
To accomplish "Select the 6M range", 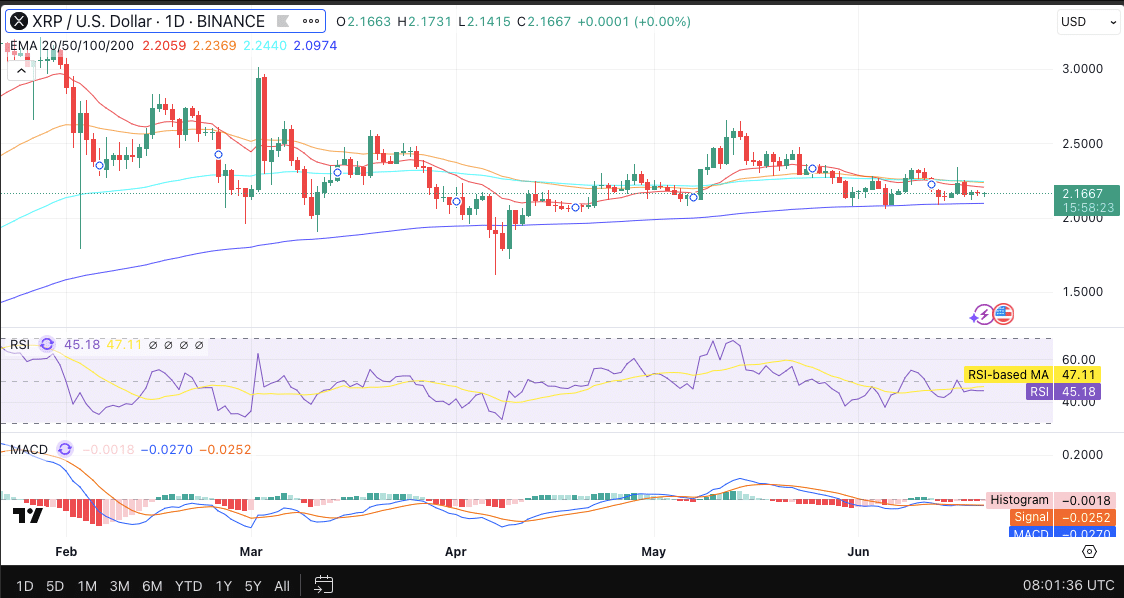I will coord(152,586).
